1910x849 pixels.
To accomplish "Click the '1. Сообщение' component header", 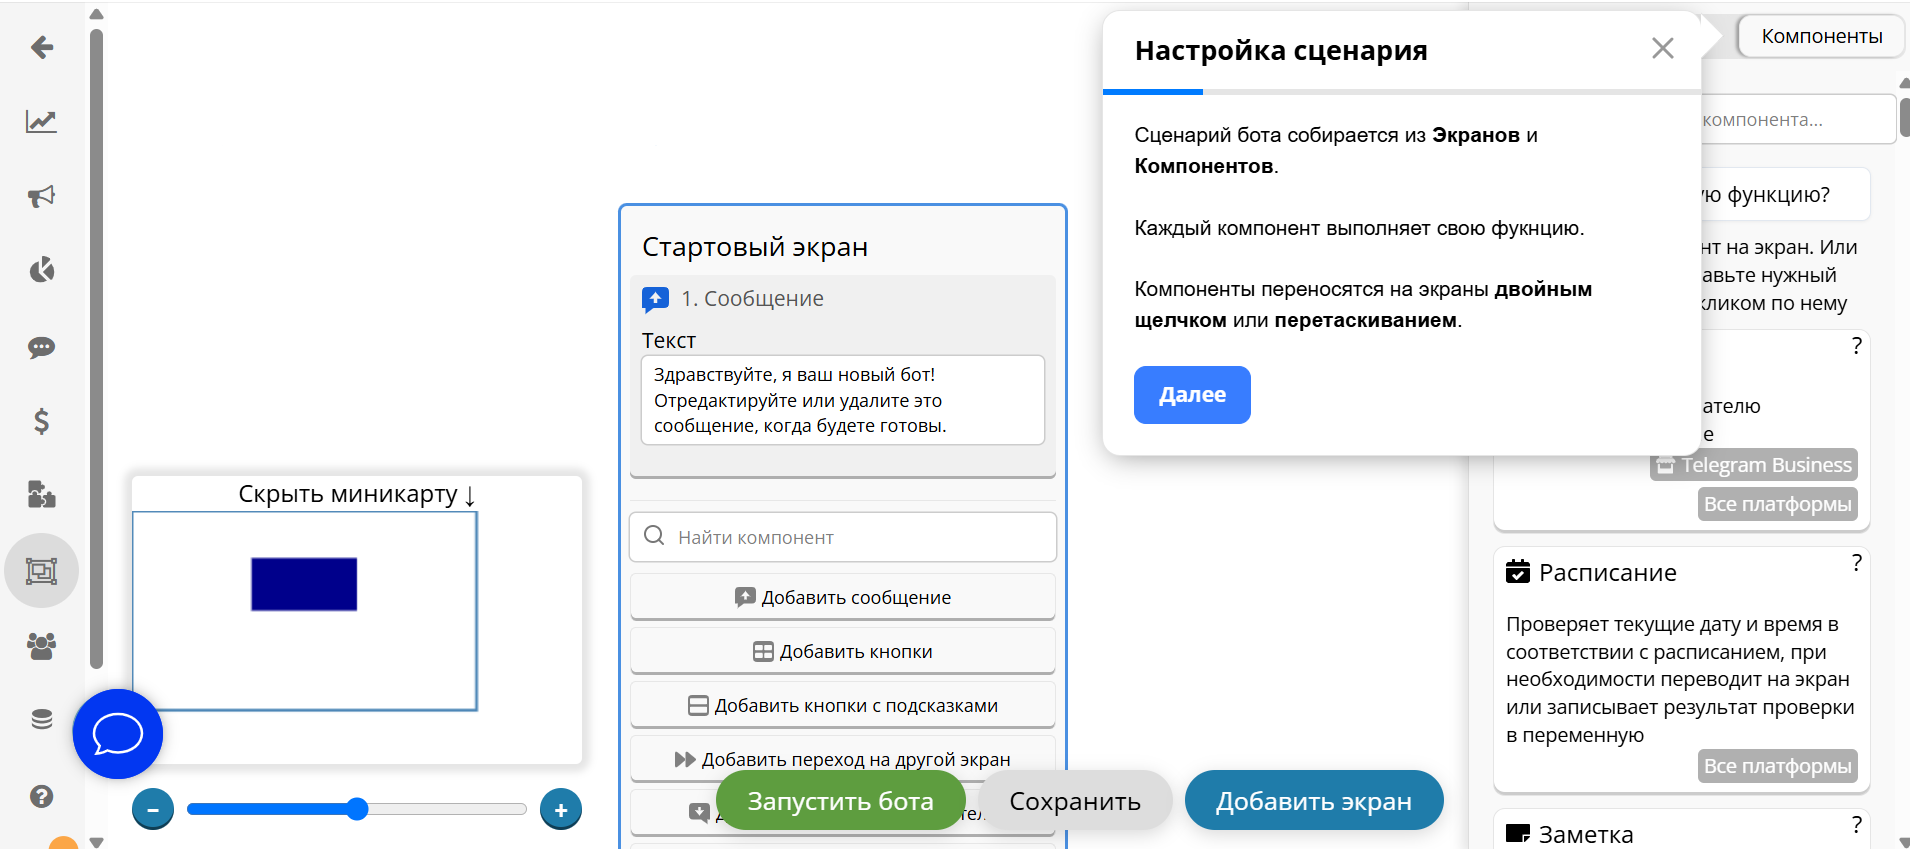I will click(x=753, y=299).
